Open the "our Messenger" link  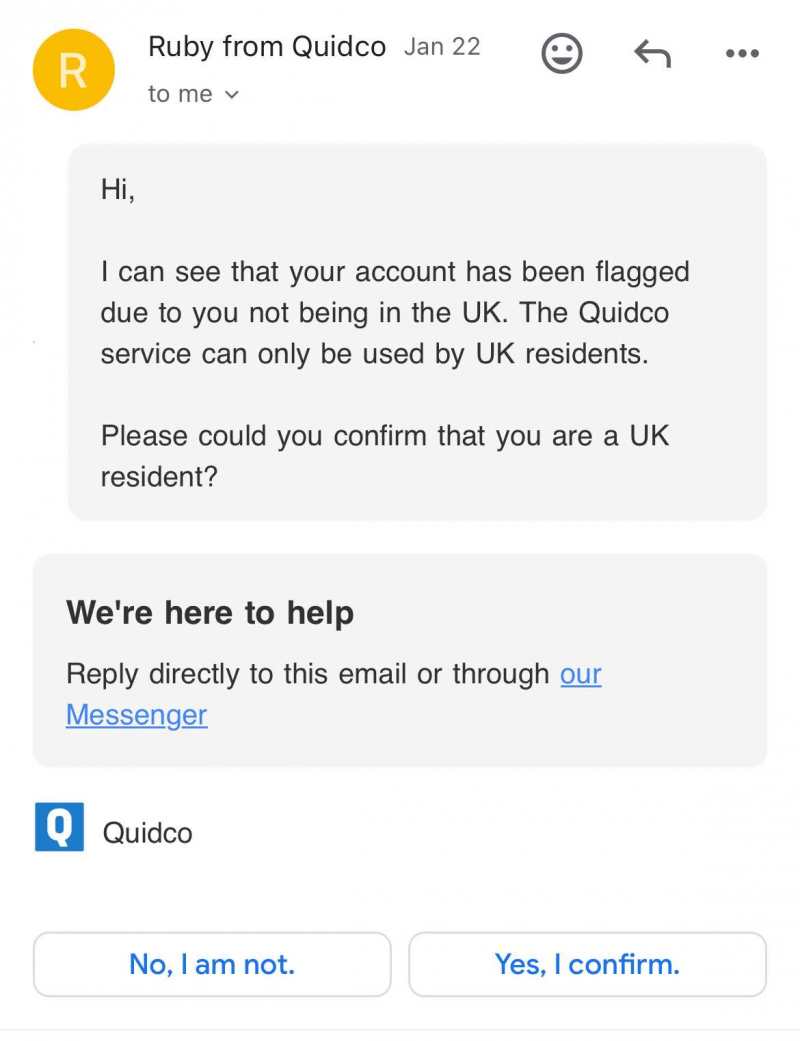tap(136, 715)
